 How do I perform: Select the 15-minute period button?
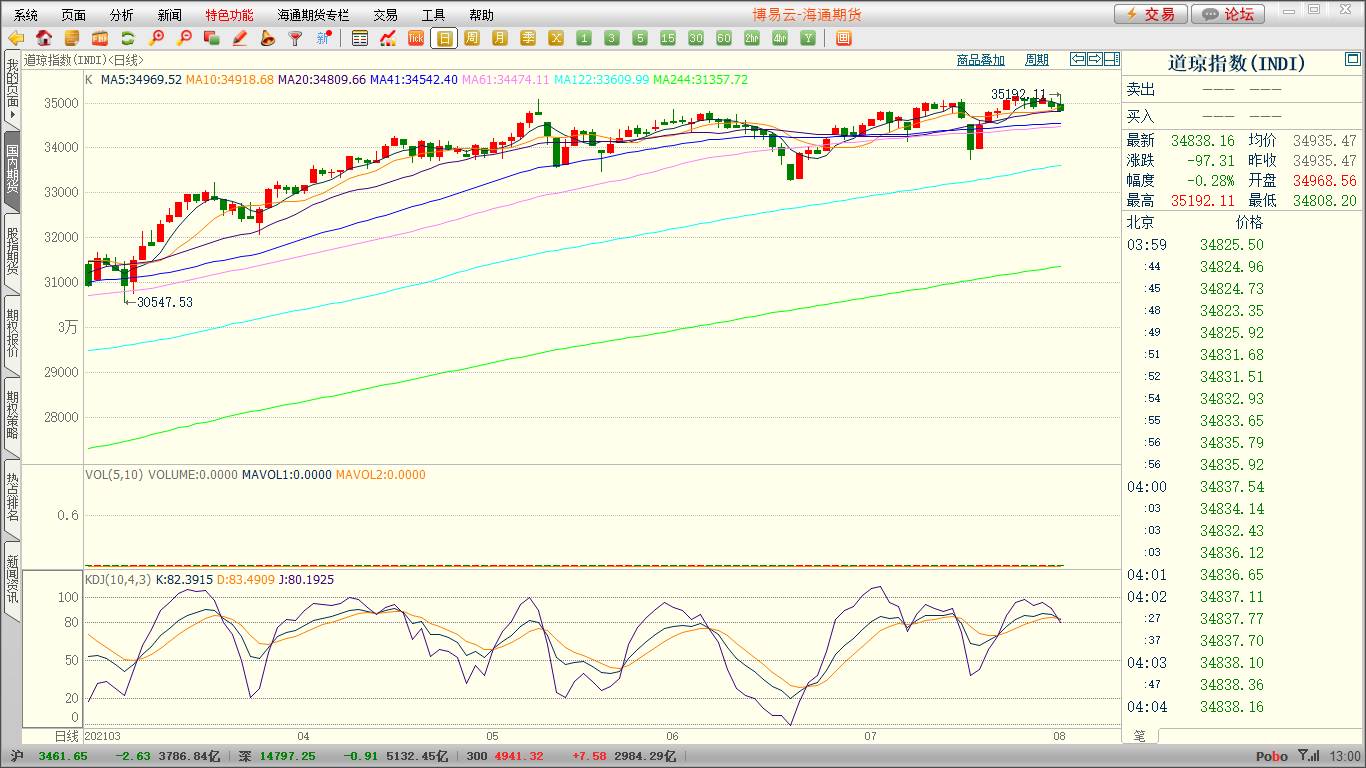coord(668,38)
